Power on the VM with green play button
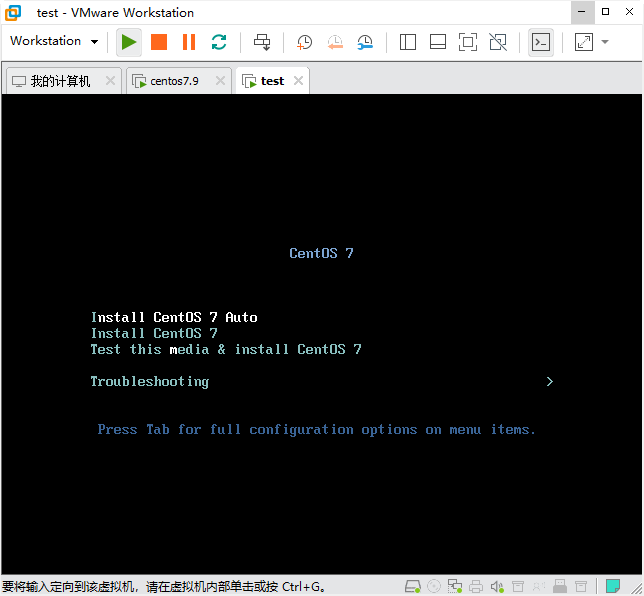The image size is (644, 596). click(x=129, y=42)
